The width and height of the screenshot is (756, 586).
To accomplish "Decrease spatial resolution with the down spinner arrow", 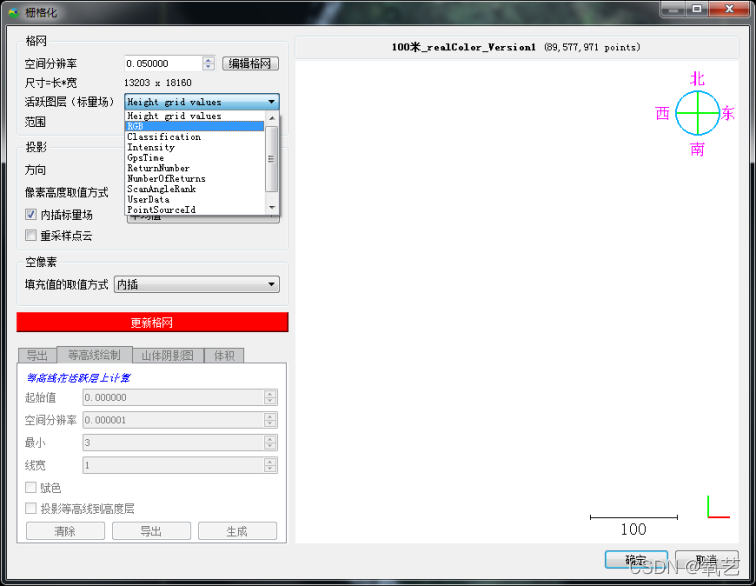I will coord(208,67).
